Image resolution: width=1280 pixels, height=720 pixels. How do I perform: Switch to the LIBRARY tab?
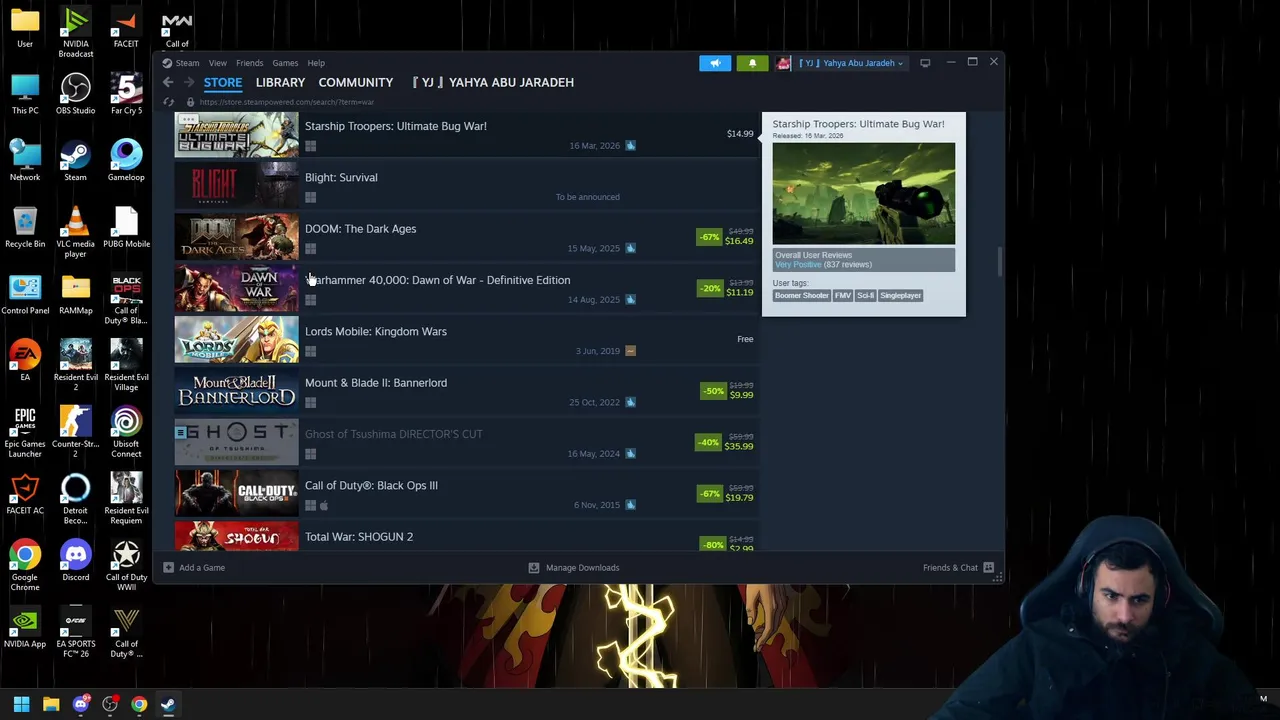(280, 82)
